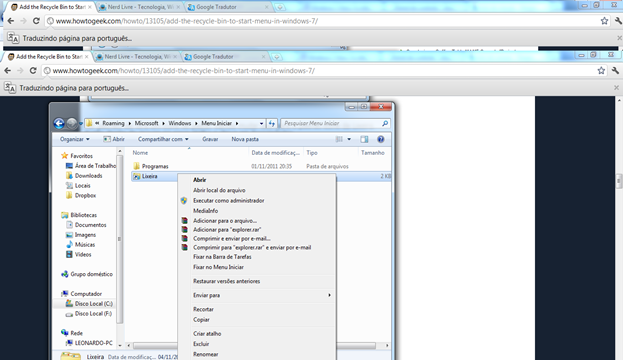Open the wrench menu in topmost Chrome toolbar
The height and width of the screenshot is (360, 623).
[x=619, y=21]
